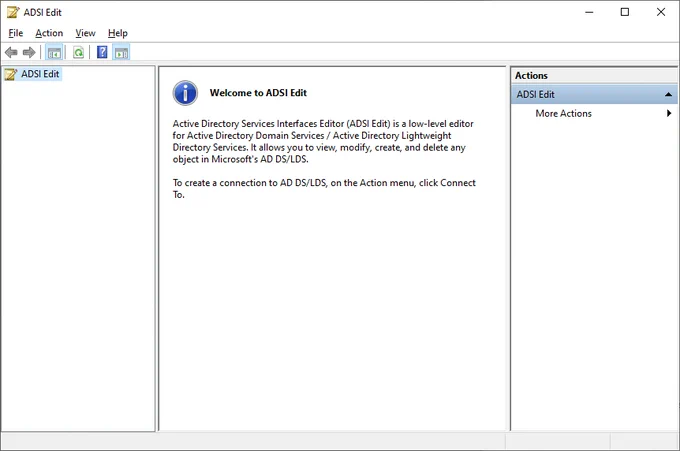The height and width of the screenshot is (451, 680).
Task: Open the View menu
Action: [x=85, y=33]
